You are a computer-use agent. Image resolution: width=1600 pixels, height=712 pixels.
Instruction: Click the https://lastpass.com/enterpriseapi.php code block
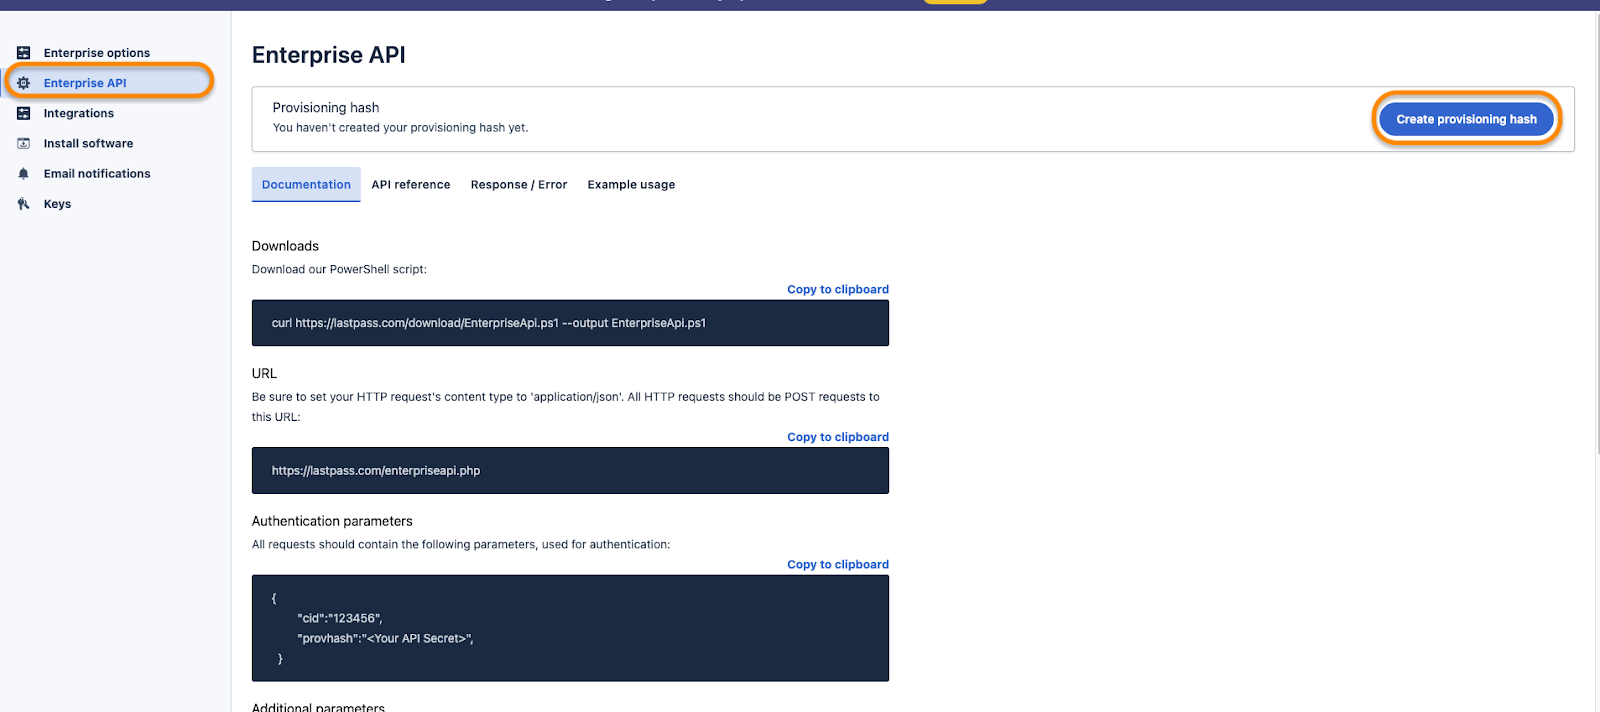[x=570, y=470]
